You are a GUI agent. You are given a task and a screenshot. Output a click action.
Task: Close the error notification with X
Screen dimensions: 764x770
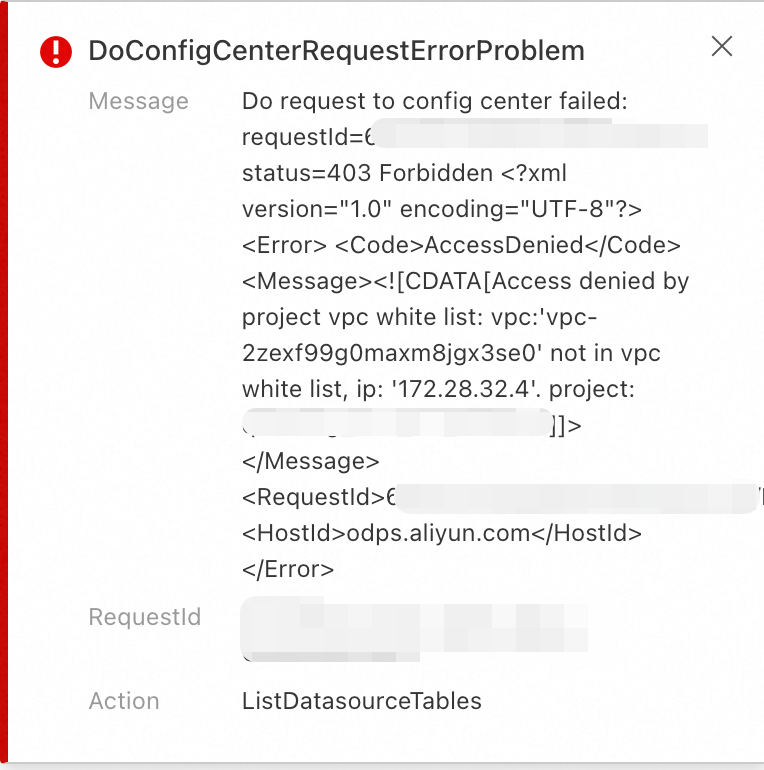coord(721,46)
